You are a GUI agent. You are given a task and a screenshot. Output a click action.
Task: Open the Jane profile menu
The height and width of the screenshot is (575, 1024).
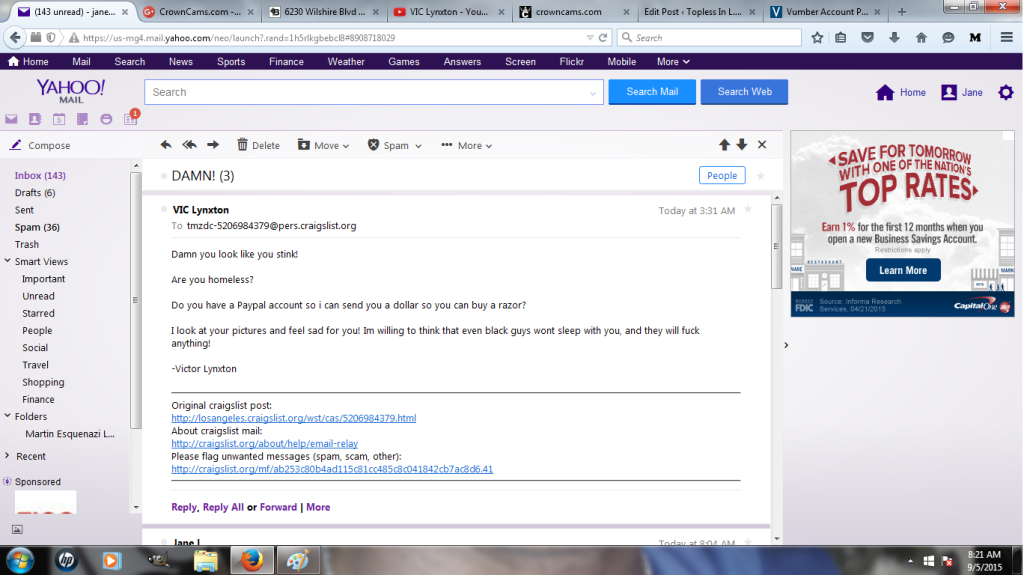[x=962, y=92]
